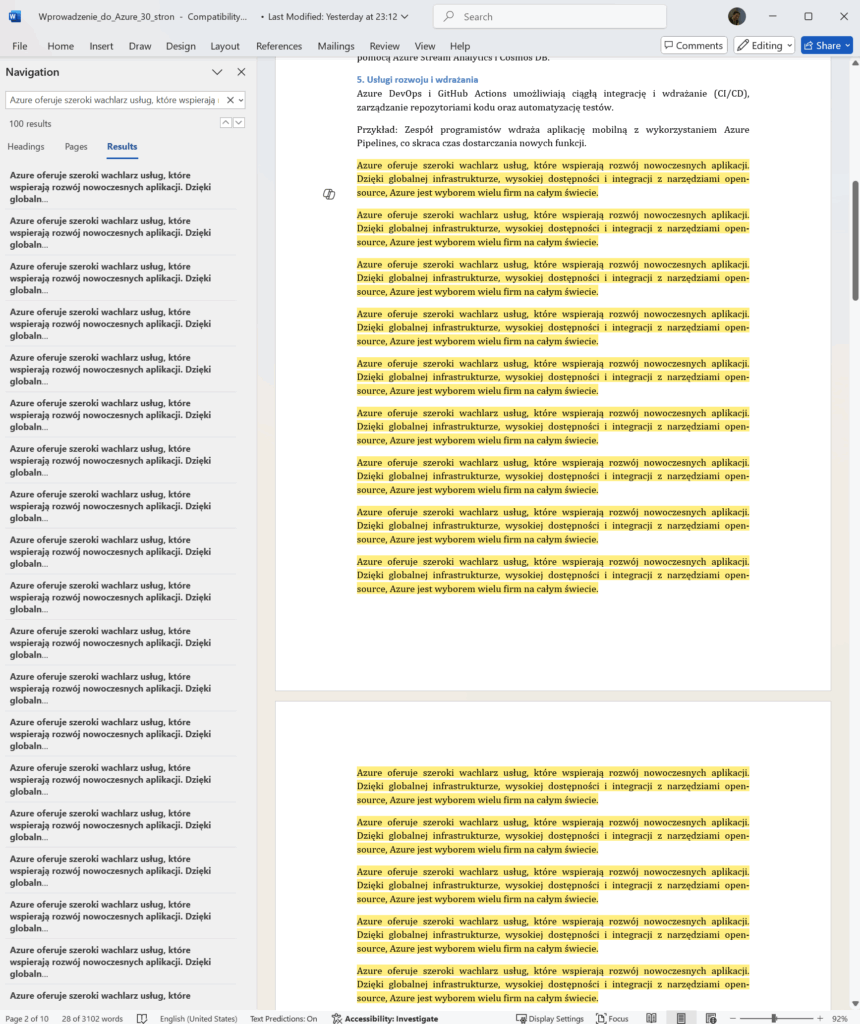
Task: Click the 5. Usługi rozwoju i wdrażania heading
Action: [x=417, y=80]
